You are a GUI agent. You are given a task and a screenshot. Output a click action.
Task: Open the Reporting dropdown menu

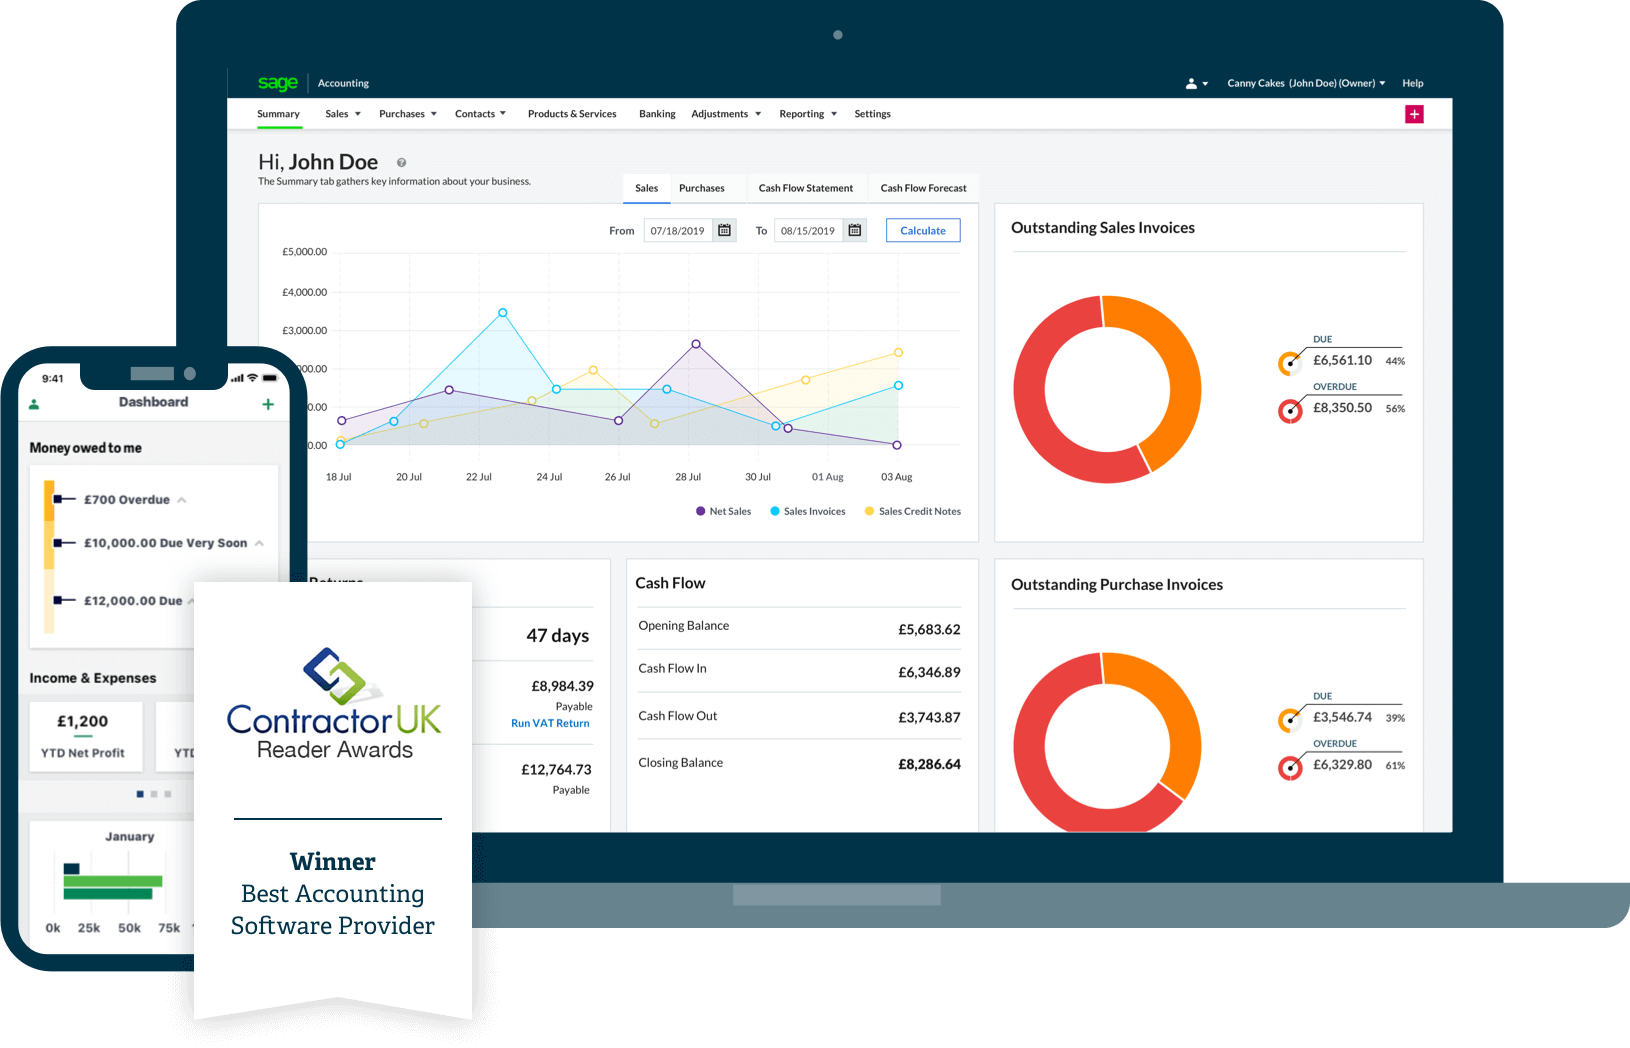808,114
